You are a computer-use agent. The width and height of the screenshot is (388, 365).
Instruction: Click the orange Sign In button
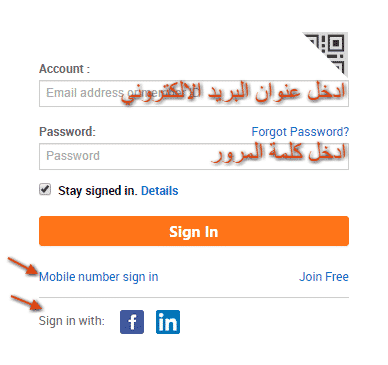click(194, 231)
